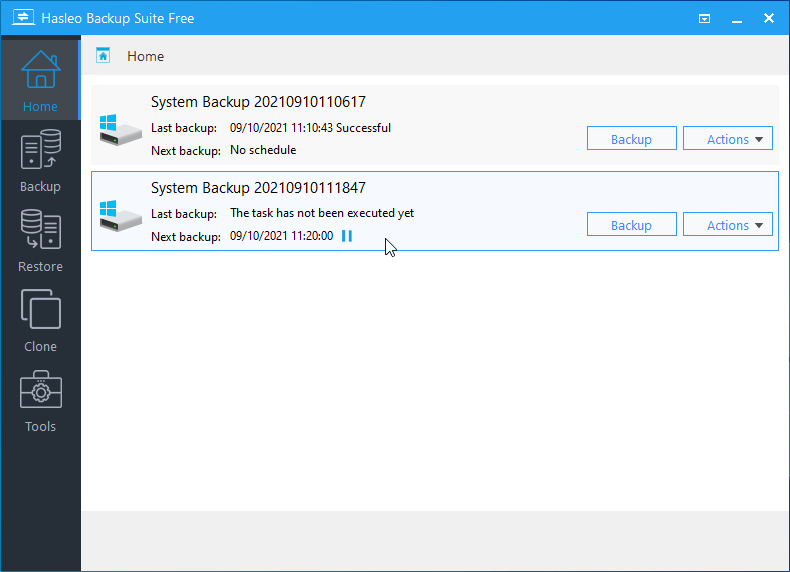Open the Tools toolbox in sidebar
Viewport: 790px width, 572px height.
tap(40, 400)
